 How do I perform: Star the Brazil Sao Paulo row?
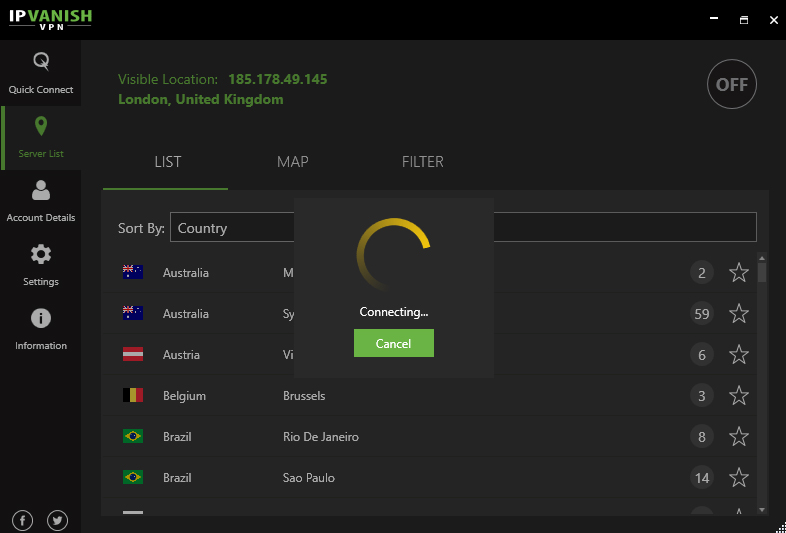[x=739, y=477]
